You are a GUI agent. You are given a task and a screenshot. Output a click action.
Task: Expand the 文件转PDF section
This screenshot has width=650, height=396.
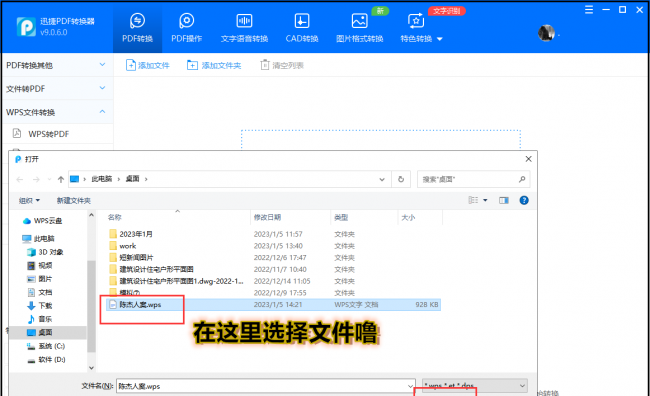(x=56, y=88)
